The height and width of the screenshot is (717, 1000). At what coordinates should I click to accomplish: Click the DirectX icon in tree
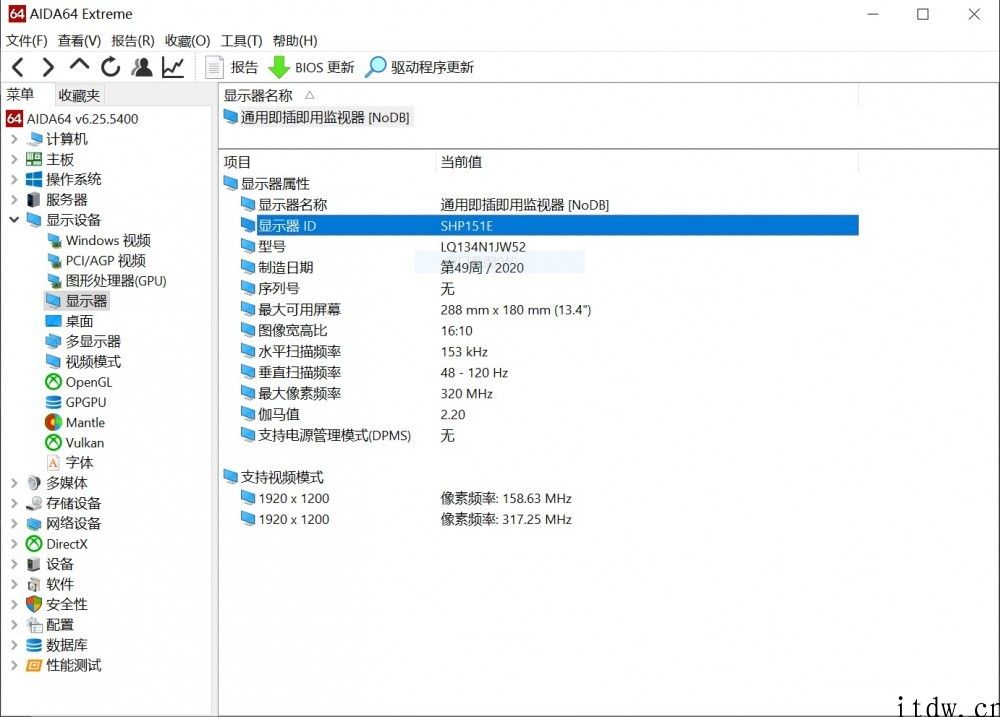34,544
